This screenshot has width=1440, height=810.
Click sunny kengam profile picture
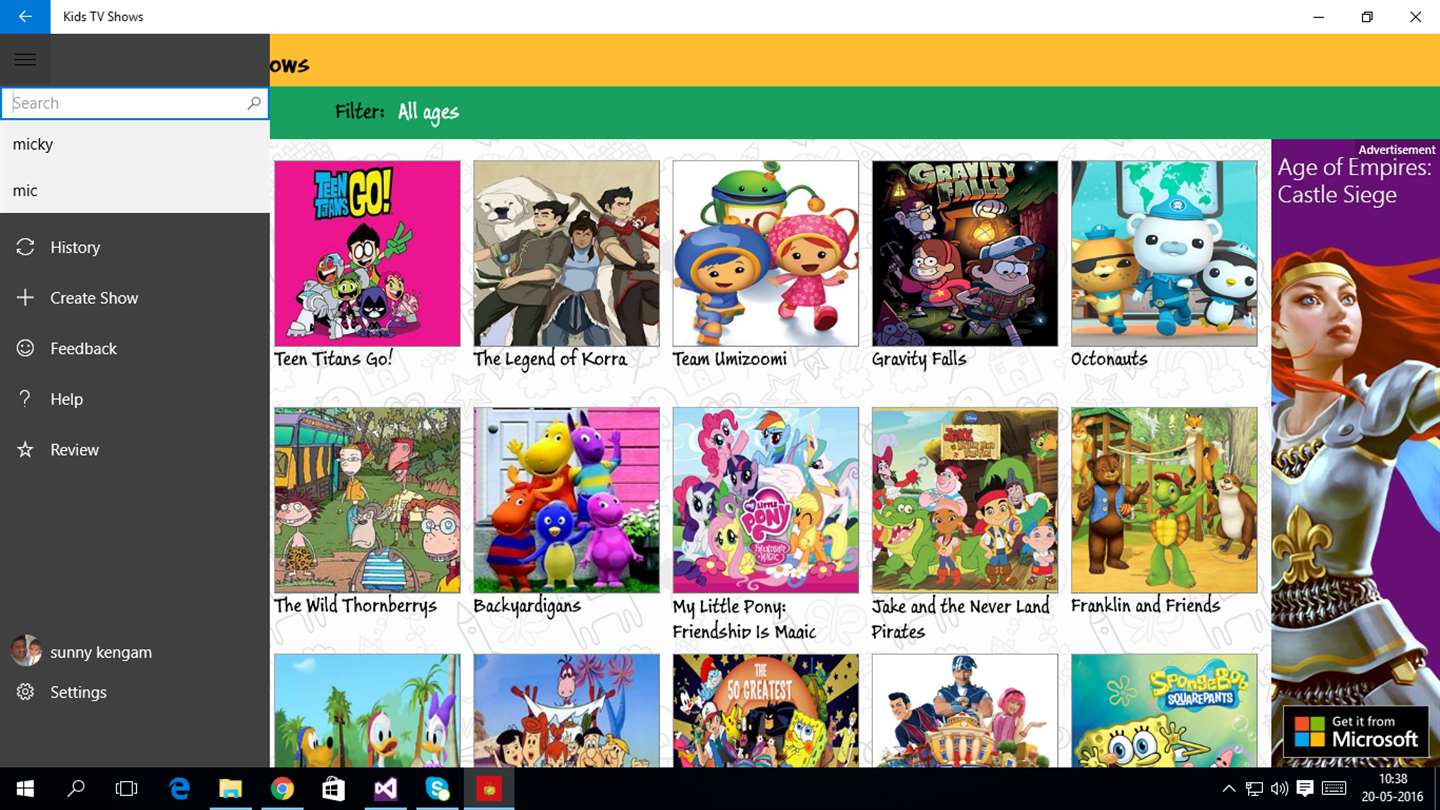click(x=26, y=650)
